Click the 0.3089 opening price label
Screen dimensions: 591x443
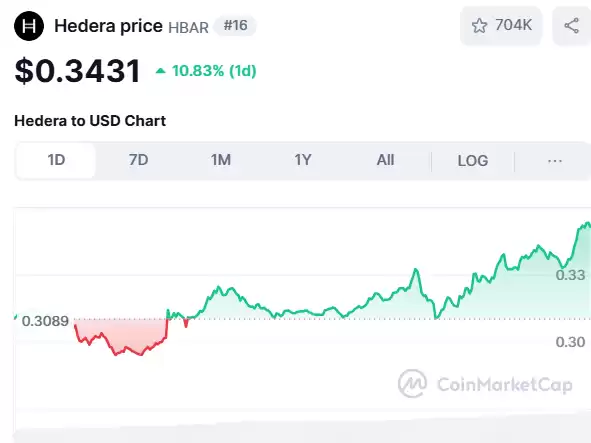45,321
